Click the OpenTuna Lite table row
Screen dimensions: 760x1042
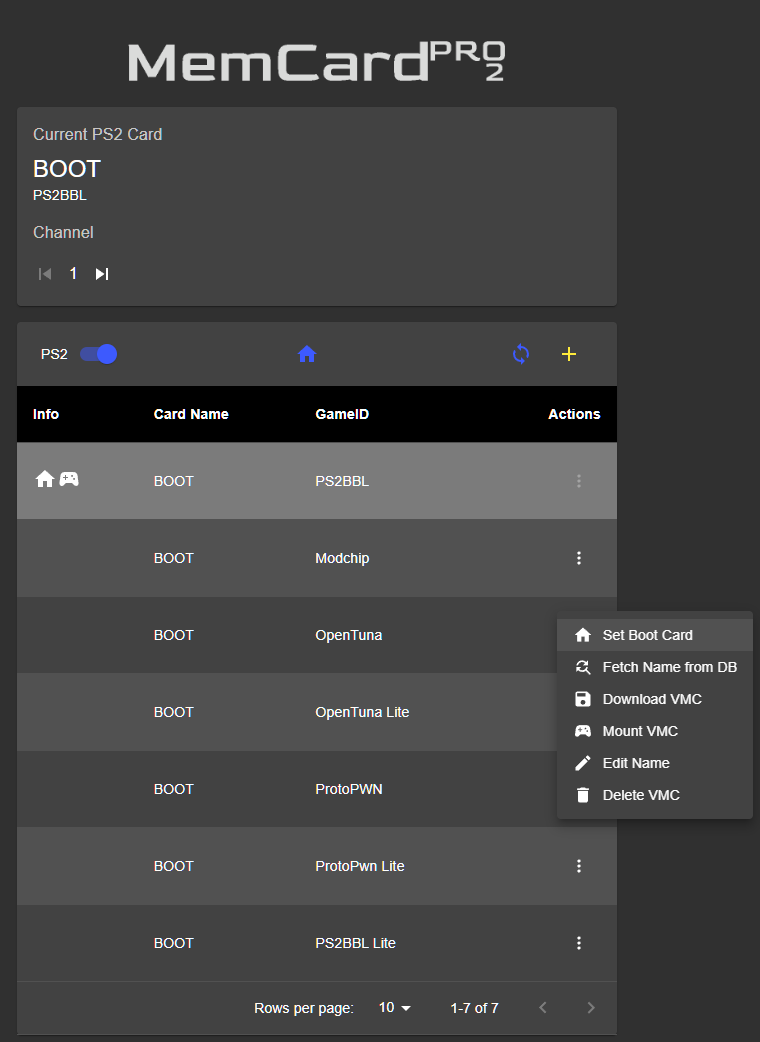coord(300,712)
